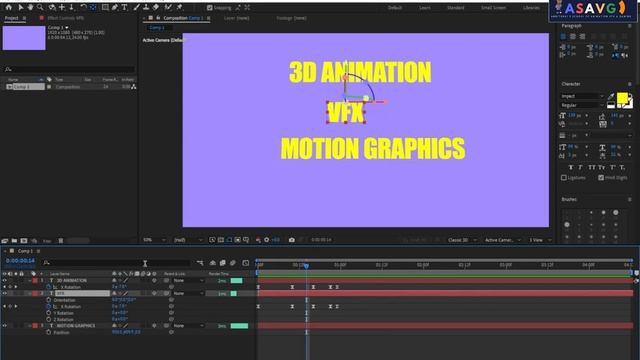The width and height of the screenshot is (640, 360).
Task: Toggle the Ligatures checkbox
Action: click(x=564, y=178)
